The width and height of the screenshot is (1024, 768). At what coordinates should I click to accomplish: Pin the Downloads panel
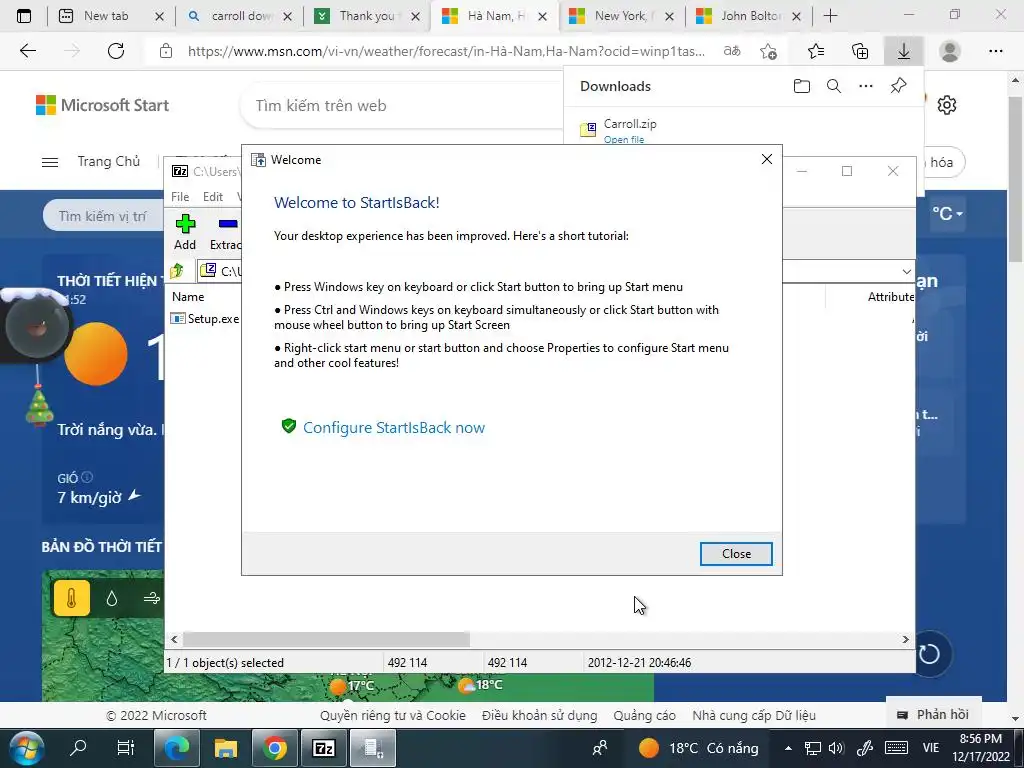point(899,86)
